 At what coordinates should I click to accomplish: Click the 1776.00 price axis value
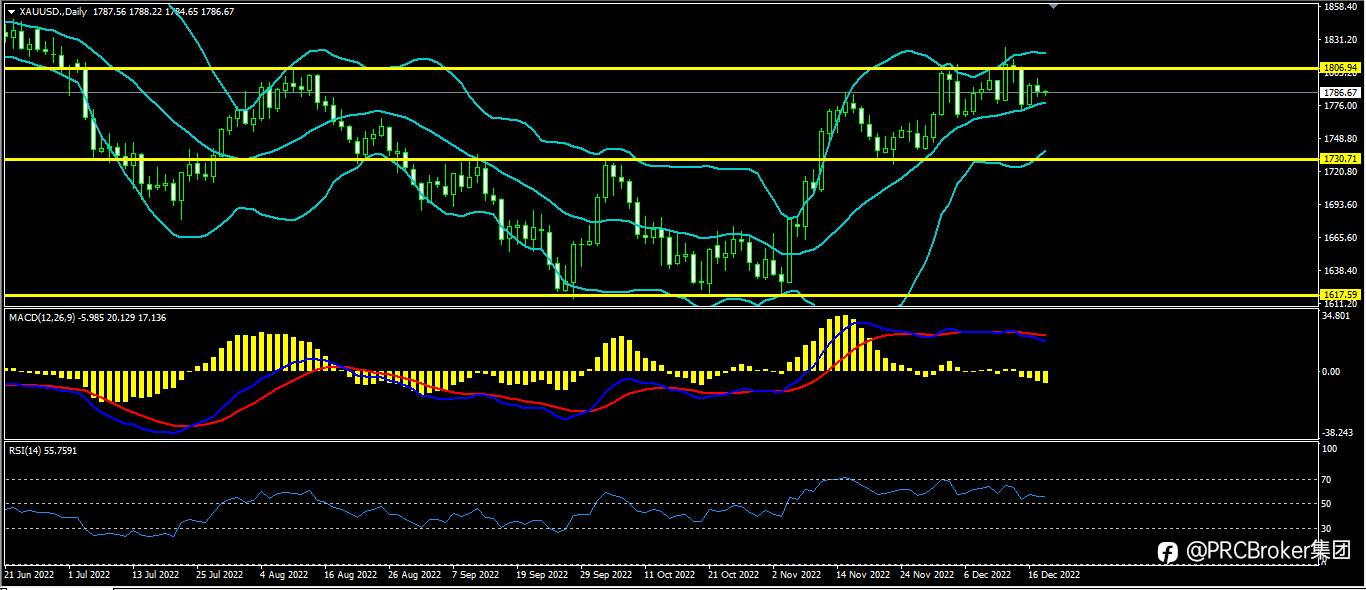tap(1338, 106)
